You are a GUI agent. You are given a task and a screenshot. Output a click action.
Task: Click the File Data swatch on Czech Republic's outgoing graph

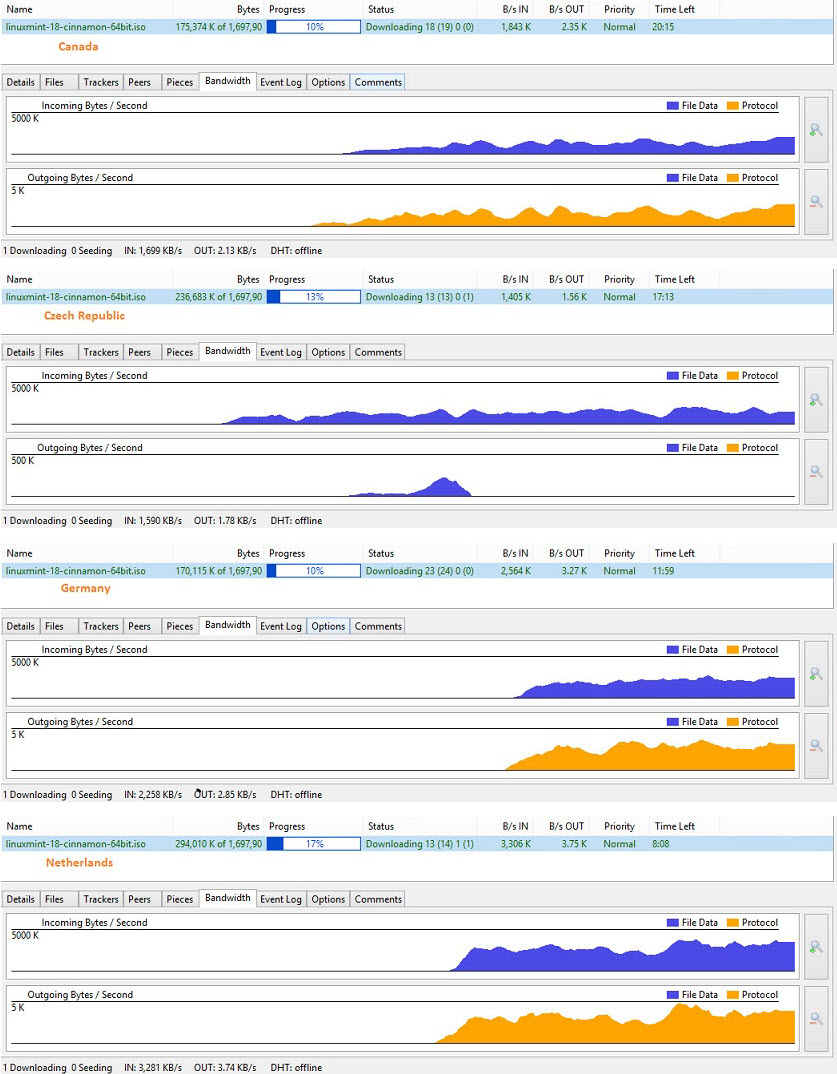(673, 448)
